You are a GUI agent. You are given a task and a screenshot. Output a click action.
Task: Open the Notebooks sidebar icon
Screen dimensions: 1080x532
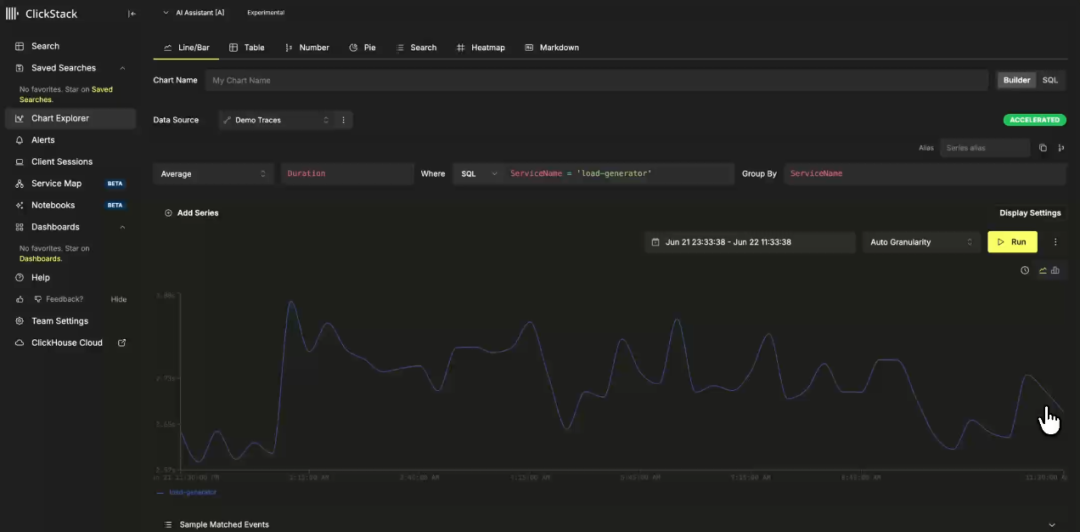coord(19,205)
